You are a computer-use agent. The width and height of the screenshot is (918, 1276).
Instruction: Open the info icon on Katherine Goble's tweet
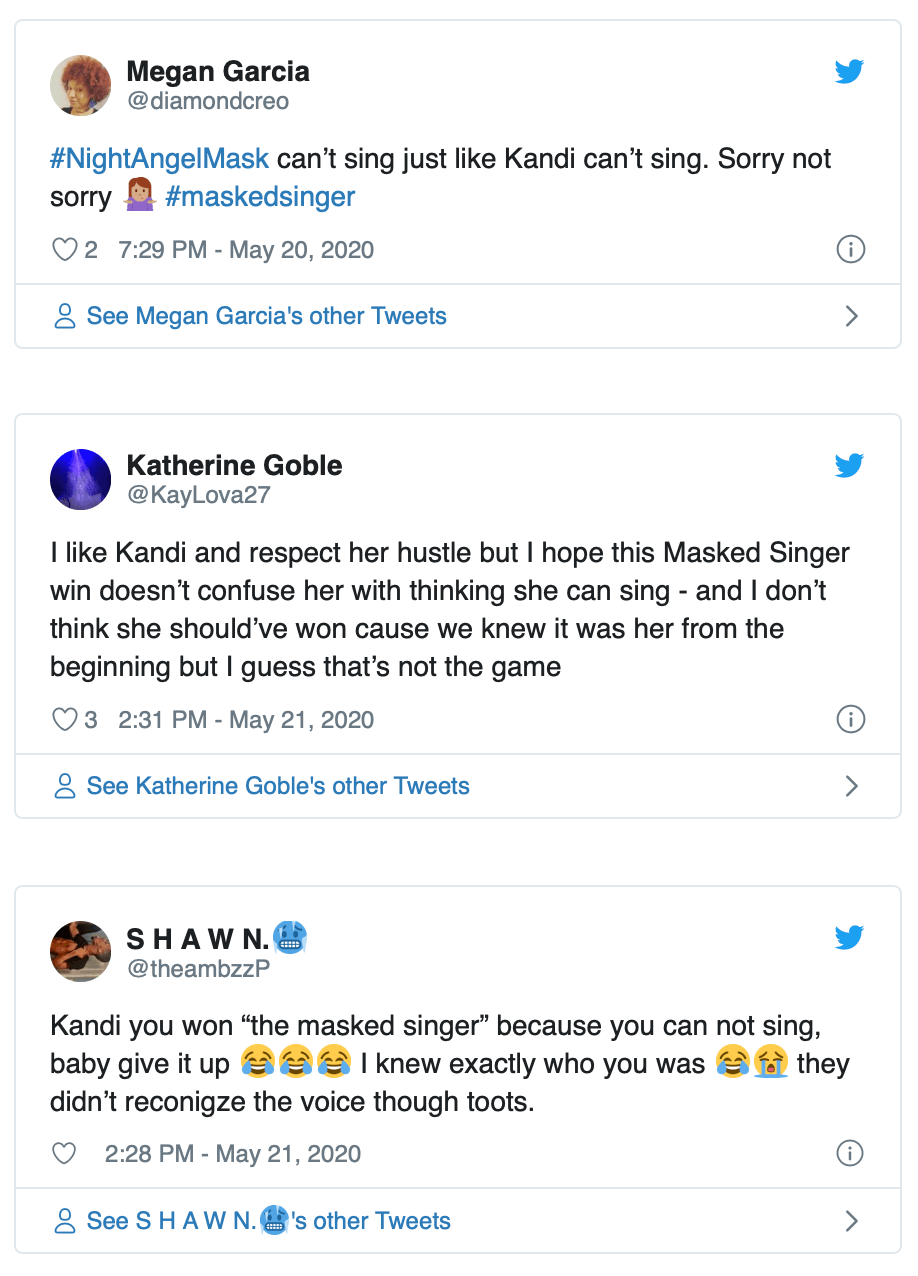[x=850, y=719]
